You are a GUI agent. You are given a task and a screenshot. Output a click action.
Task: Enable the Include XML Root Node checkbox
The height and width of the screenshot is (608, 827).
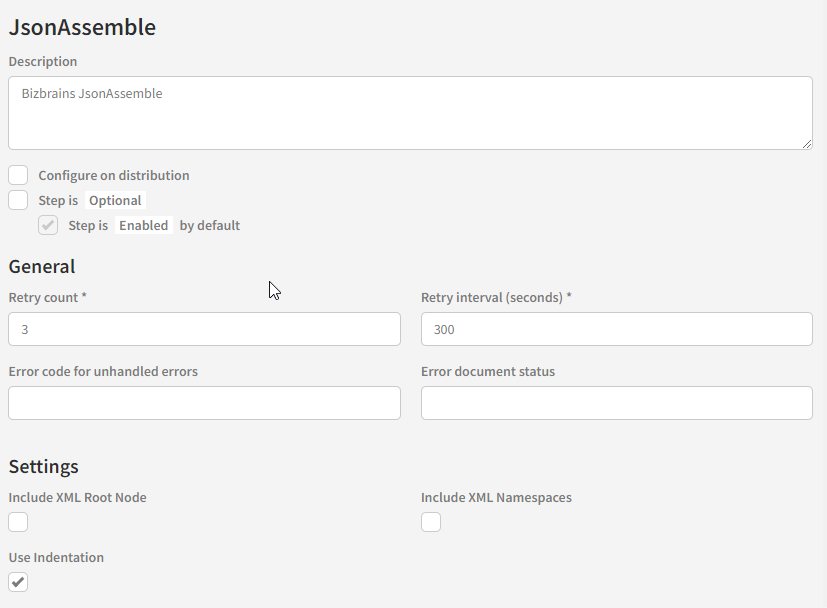tap(18, 522)
